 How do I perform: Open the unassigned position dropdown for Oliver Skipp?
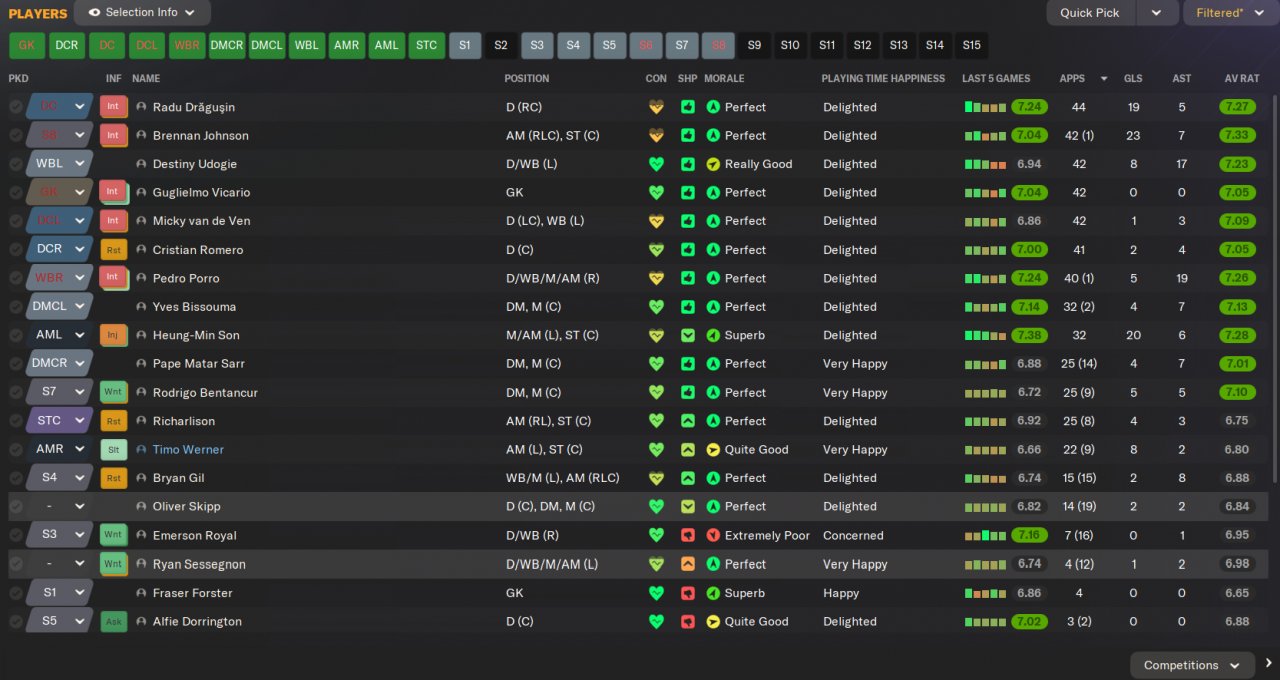click(x=59, y=507)
